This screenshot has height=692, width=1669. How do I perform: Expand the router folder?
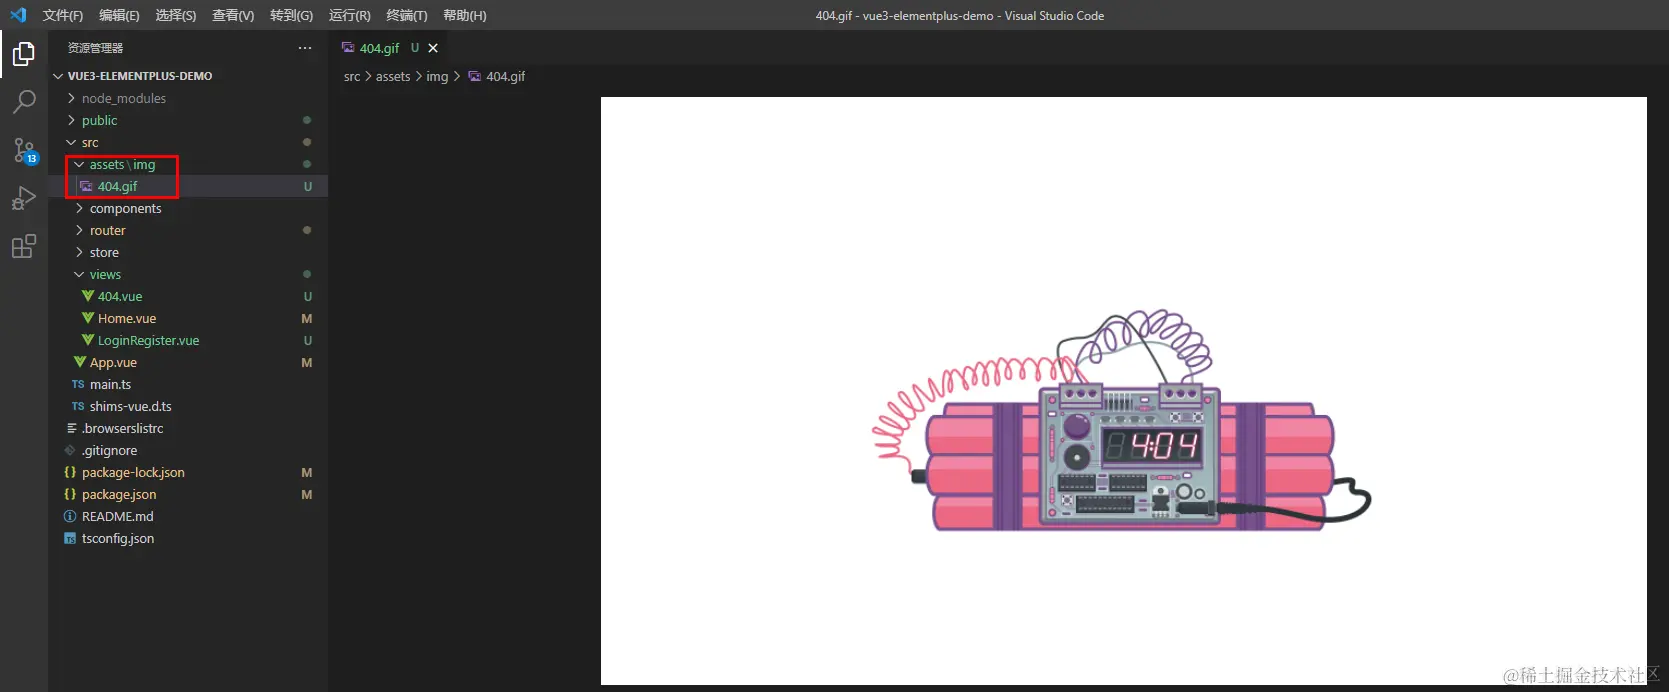point(79,230)
